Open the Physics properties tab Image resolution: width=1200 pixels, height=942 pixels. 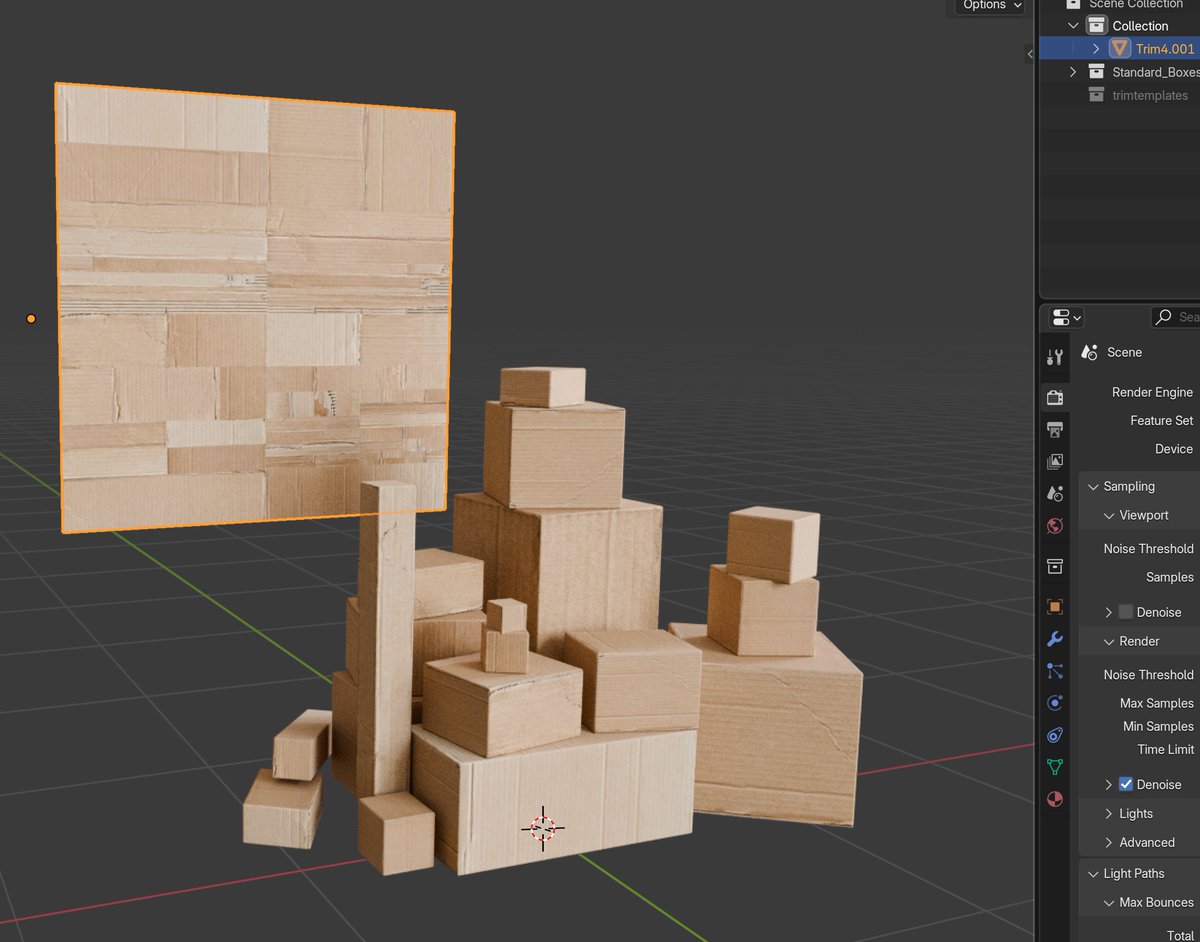[1054, 703]
